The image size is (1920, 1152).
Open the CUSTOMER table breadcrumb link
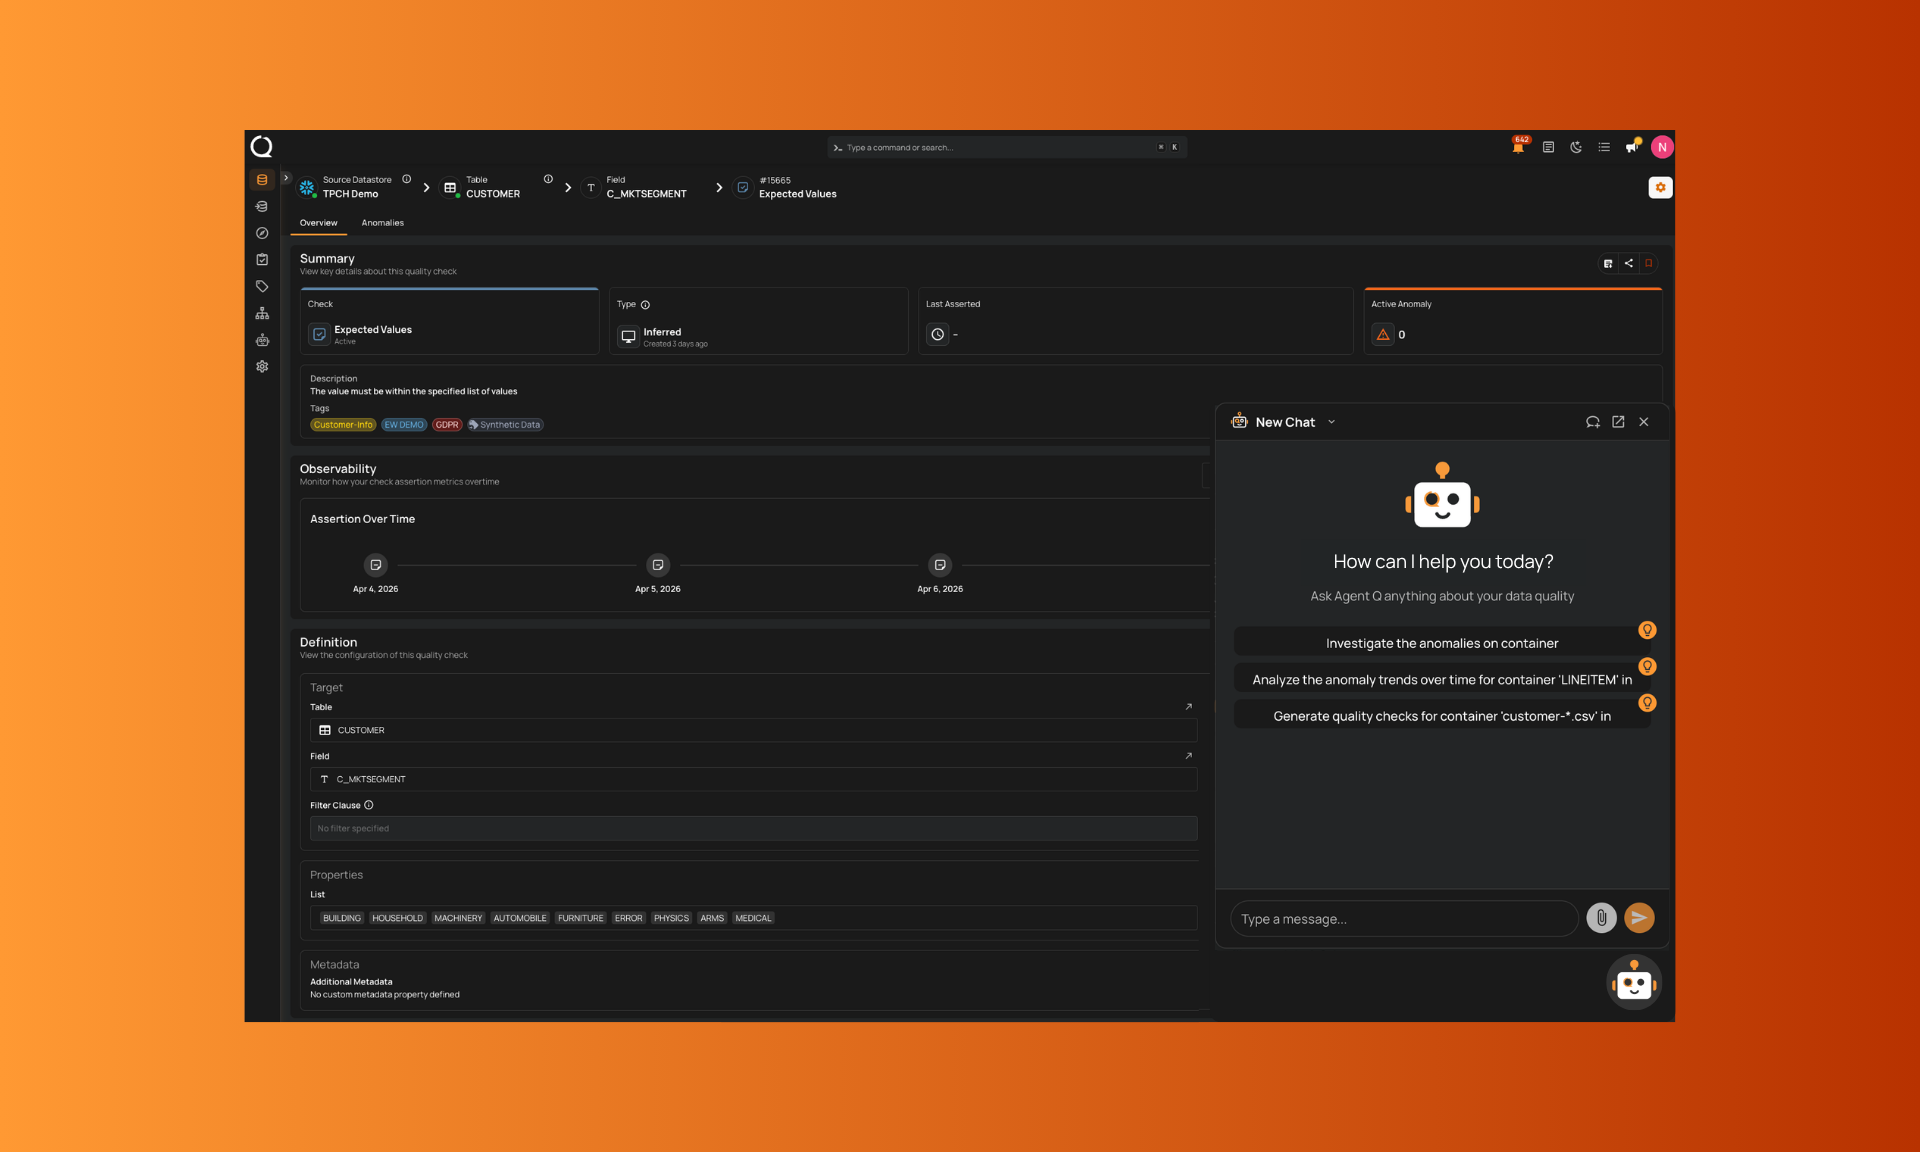492,194
